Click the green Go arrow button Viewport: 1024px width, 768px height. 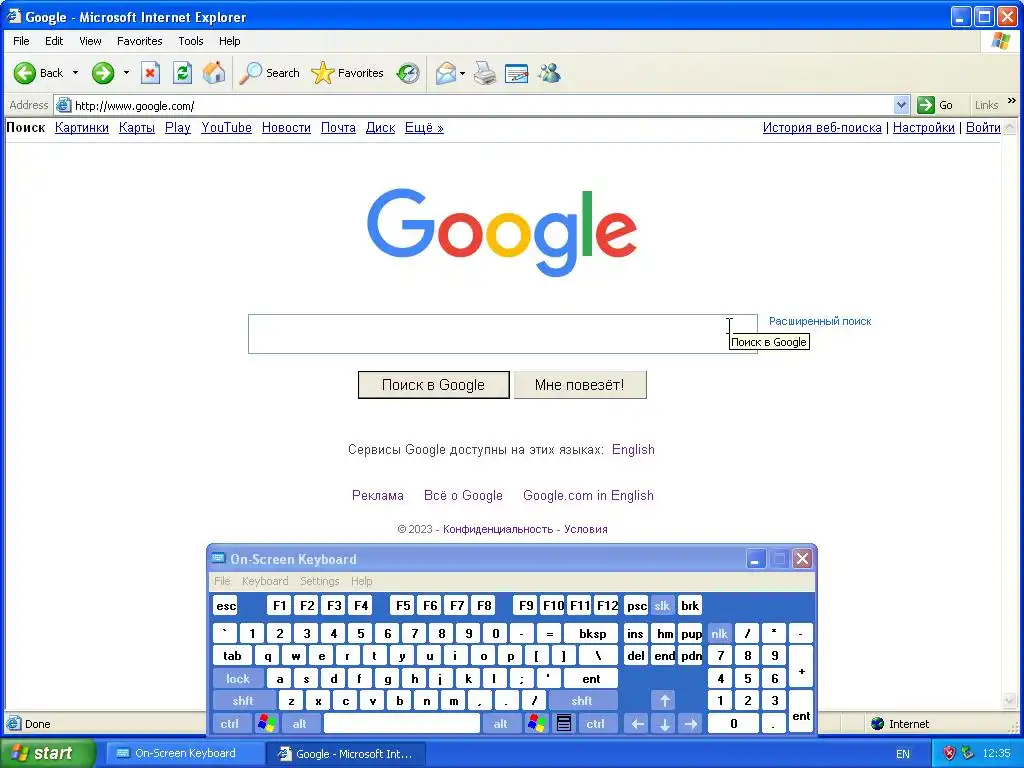click(x=925, y=105)
